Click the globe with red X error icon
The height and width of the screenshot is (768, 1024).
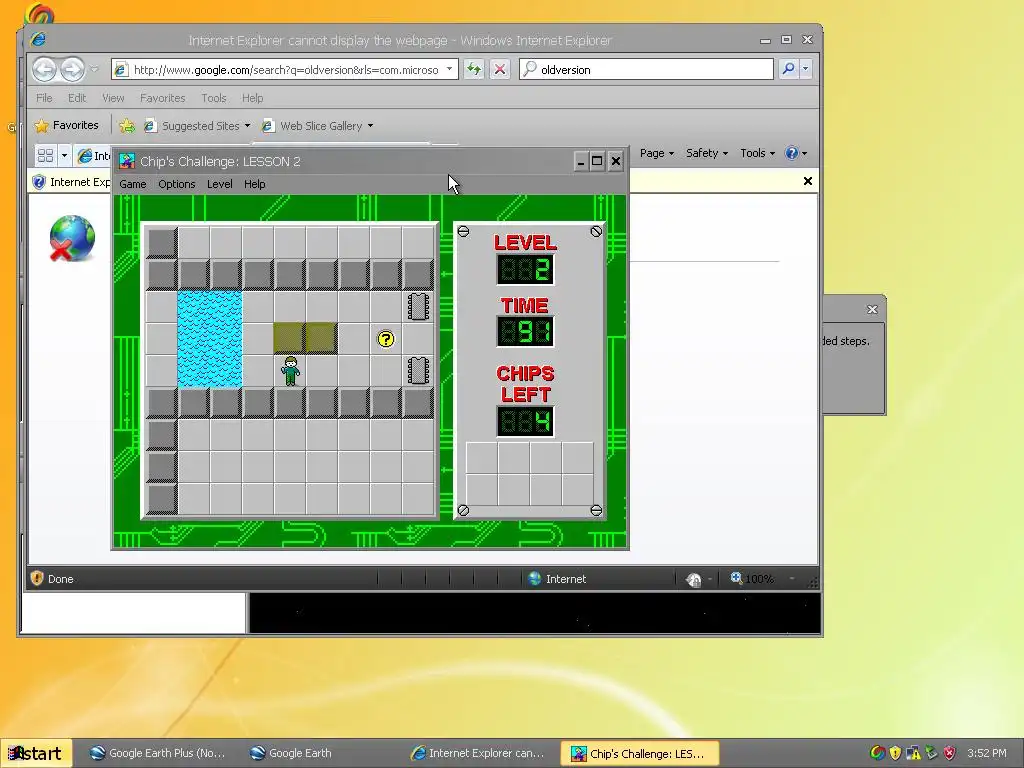point(72,238)
